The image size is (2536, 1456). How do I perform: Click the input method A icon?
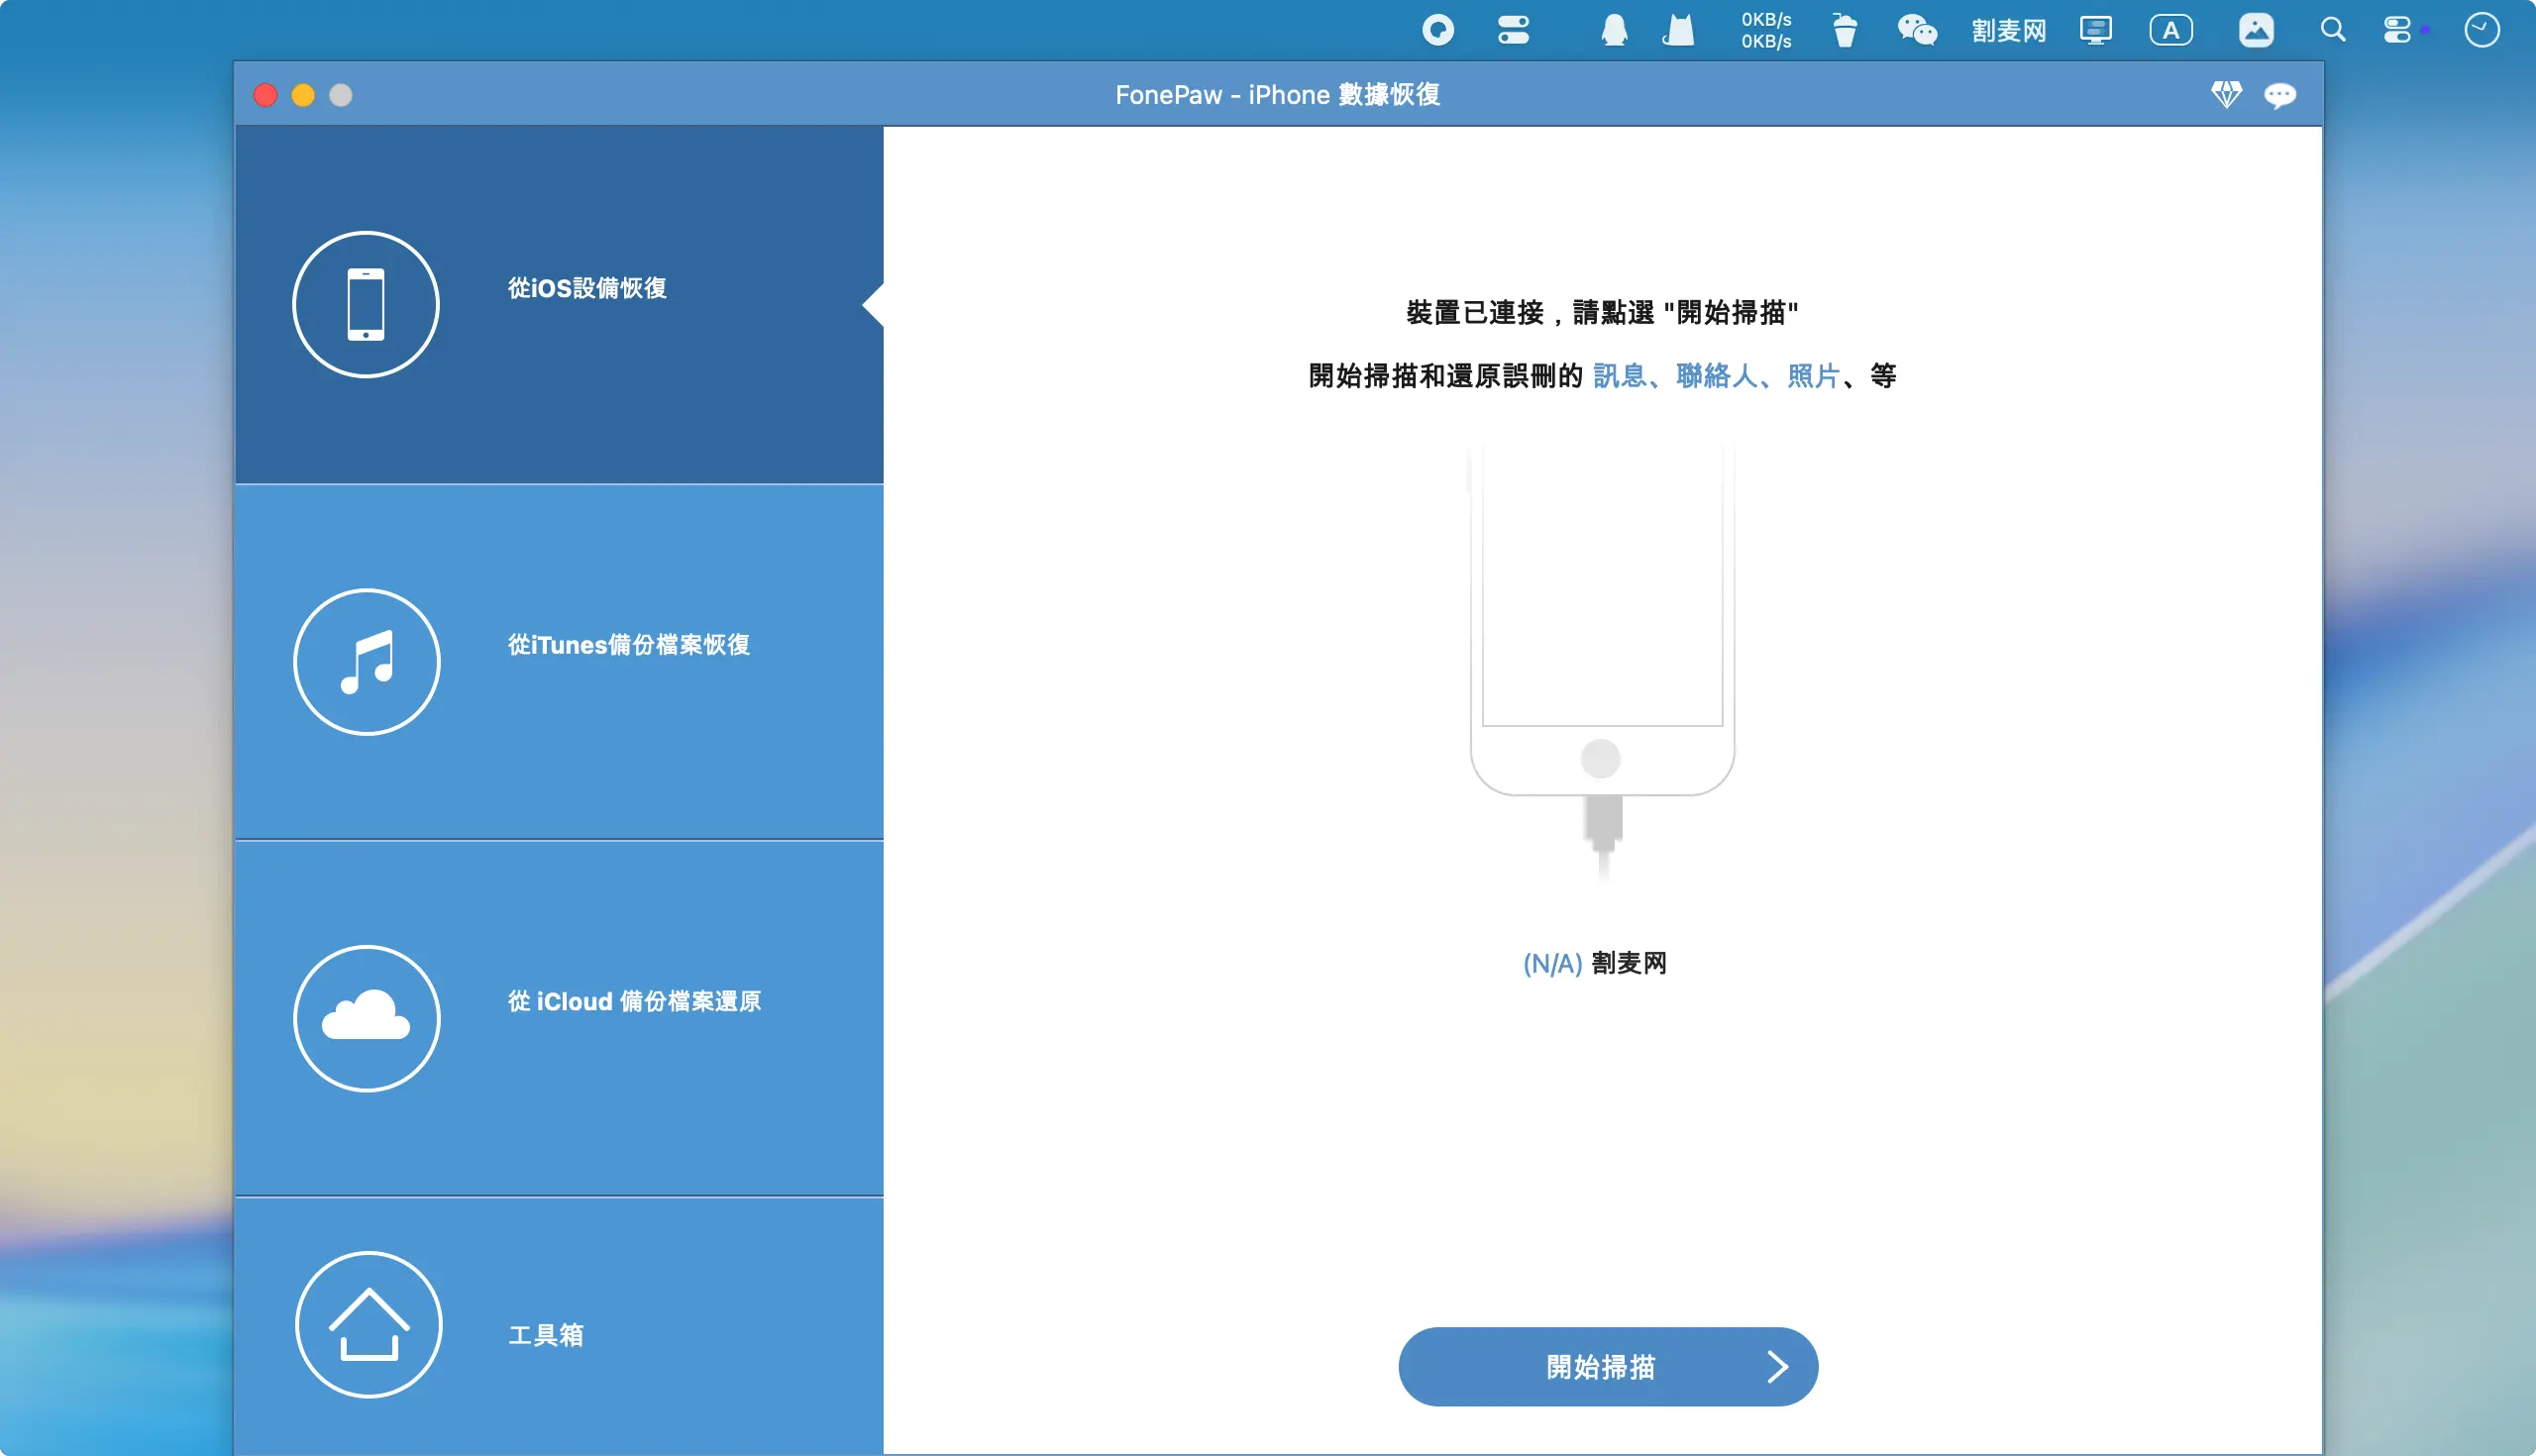tap(2171, 30)
